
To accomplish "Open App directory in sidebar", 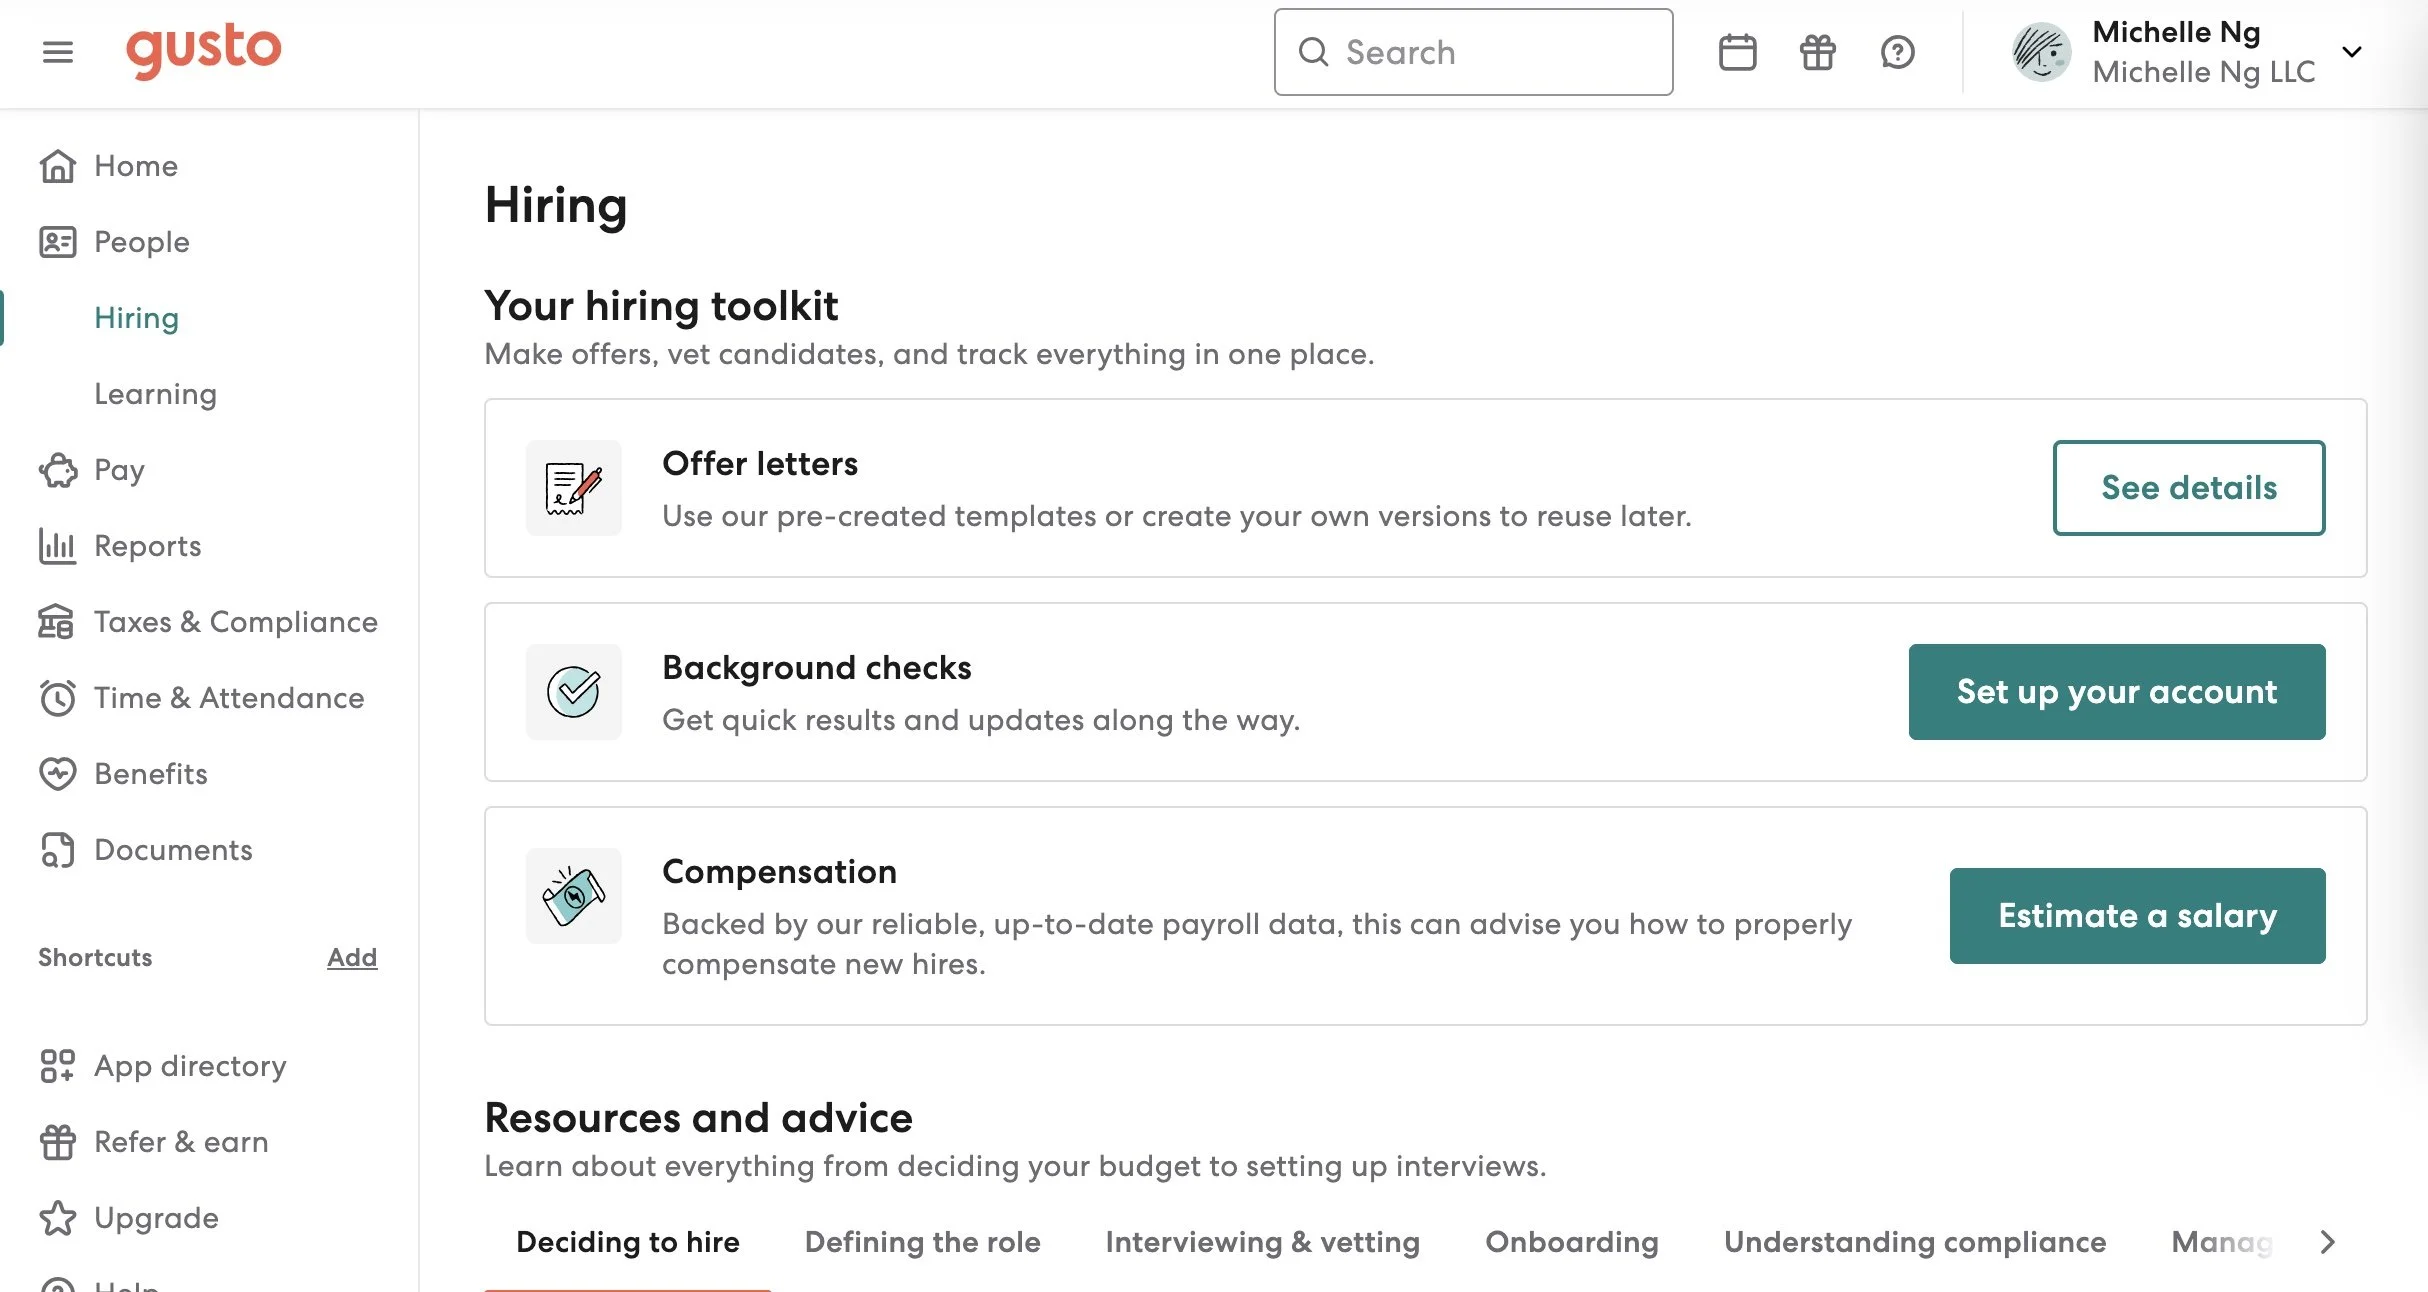I will click(x=190, y=1066).
